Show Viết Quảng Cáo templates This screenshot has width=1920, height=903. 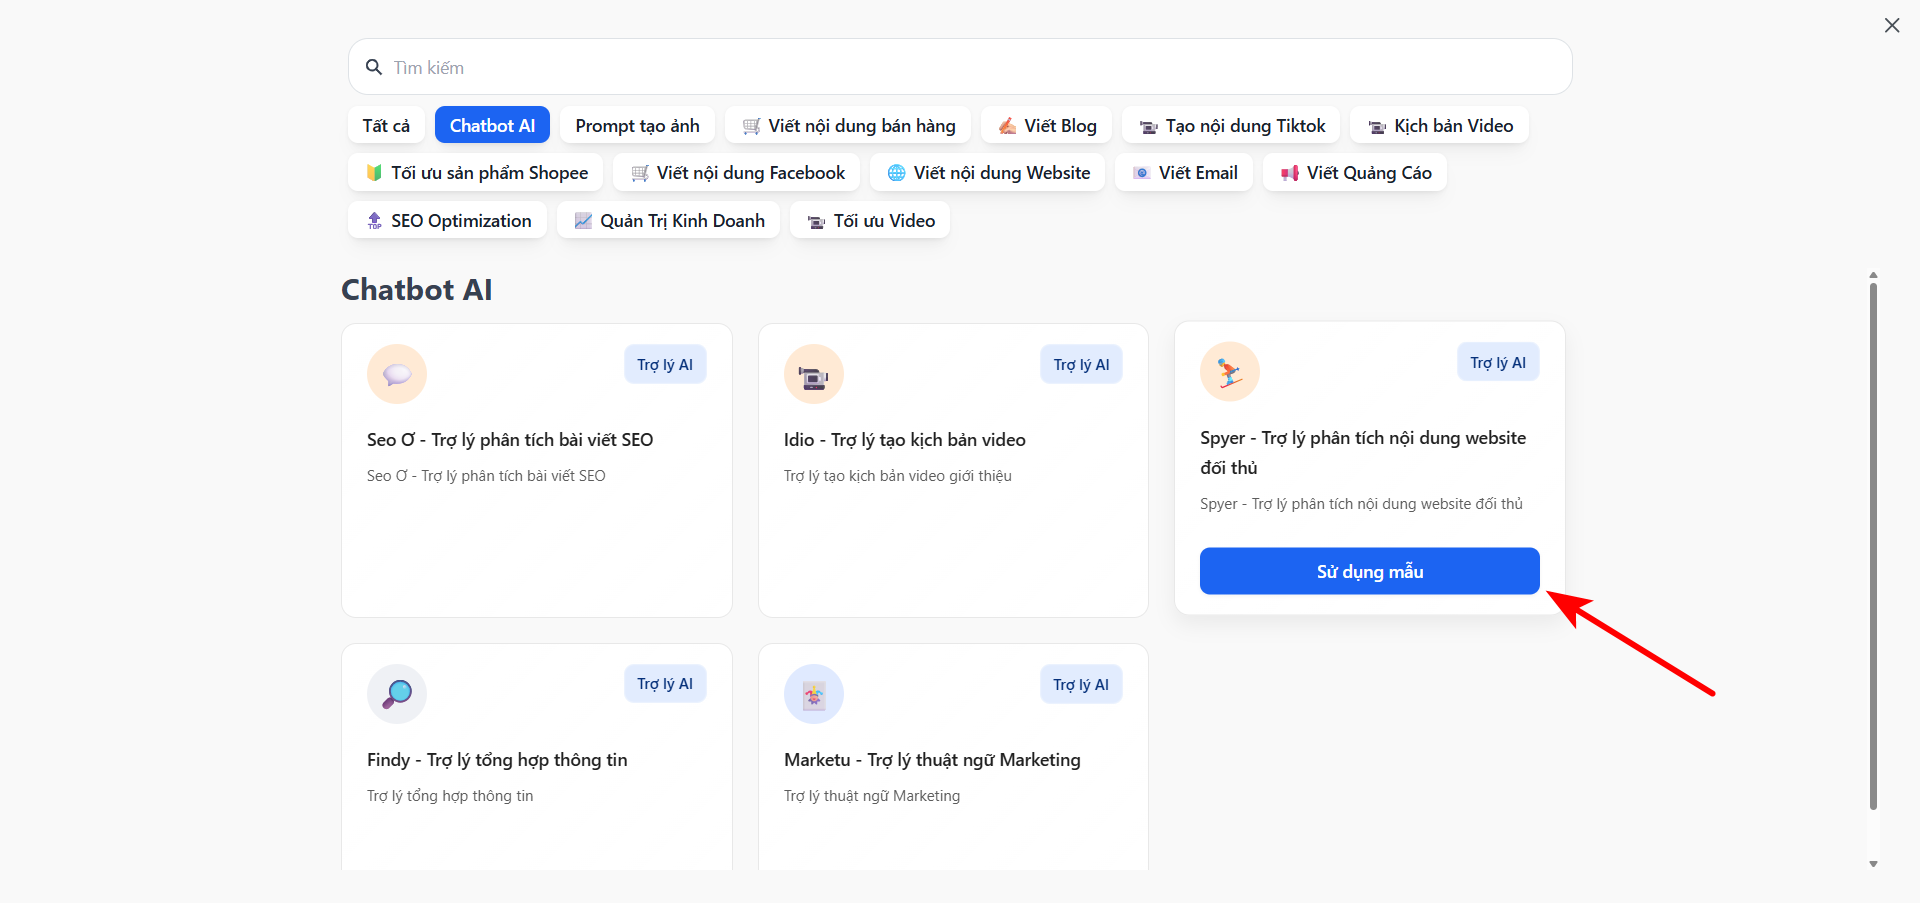pos(1355,173)
